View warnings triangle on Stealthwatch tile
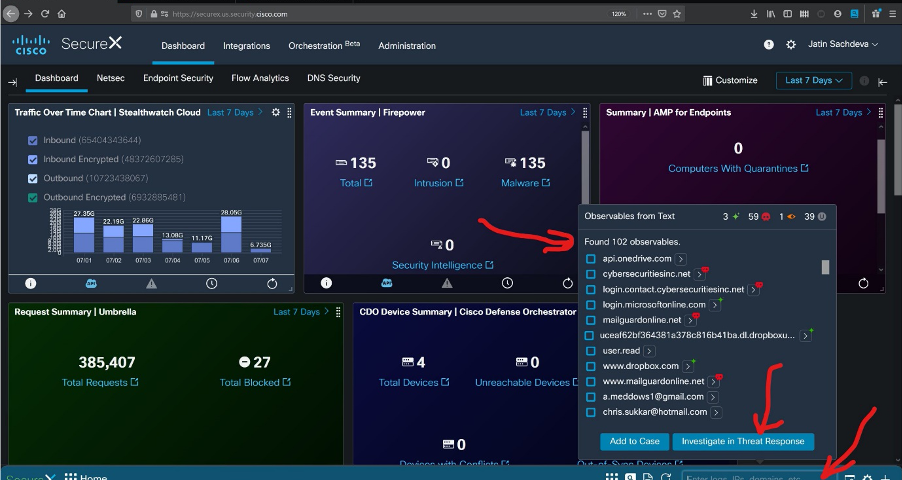Screen dimensions: 902x480 click(151, 283)
